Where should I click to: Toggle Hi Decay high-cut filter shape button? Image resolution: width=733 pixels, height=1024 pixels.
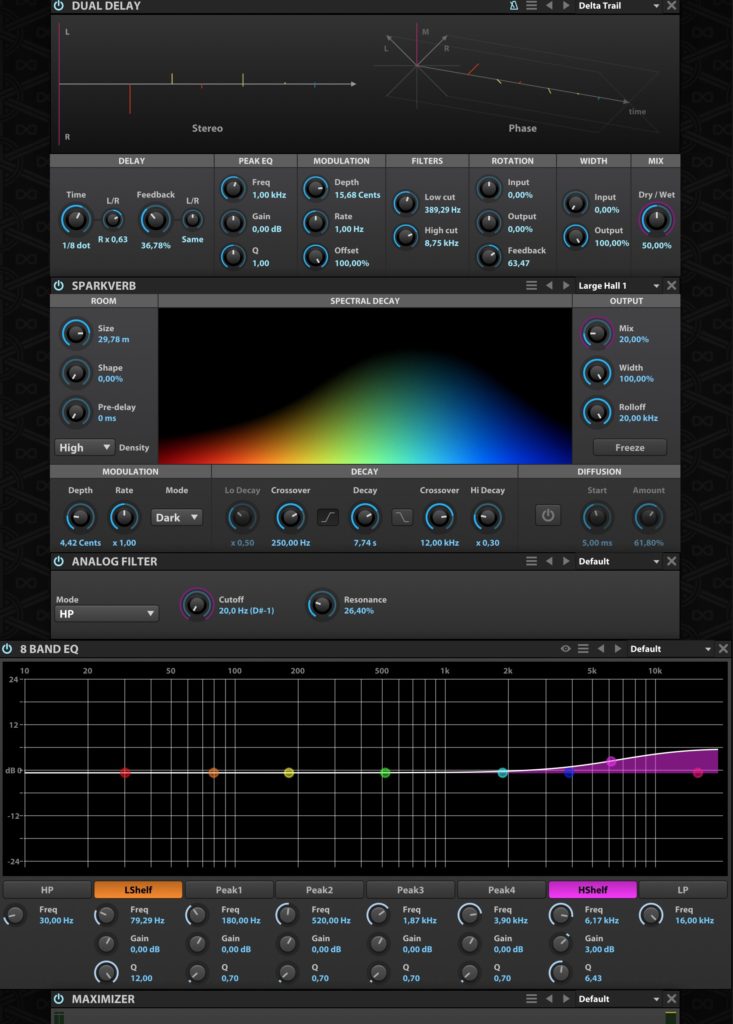(402, 517)
